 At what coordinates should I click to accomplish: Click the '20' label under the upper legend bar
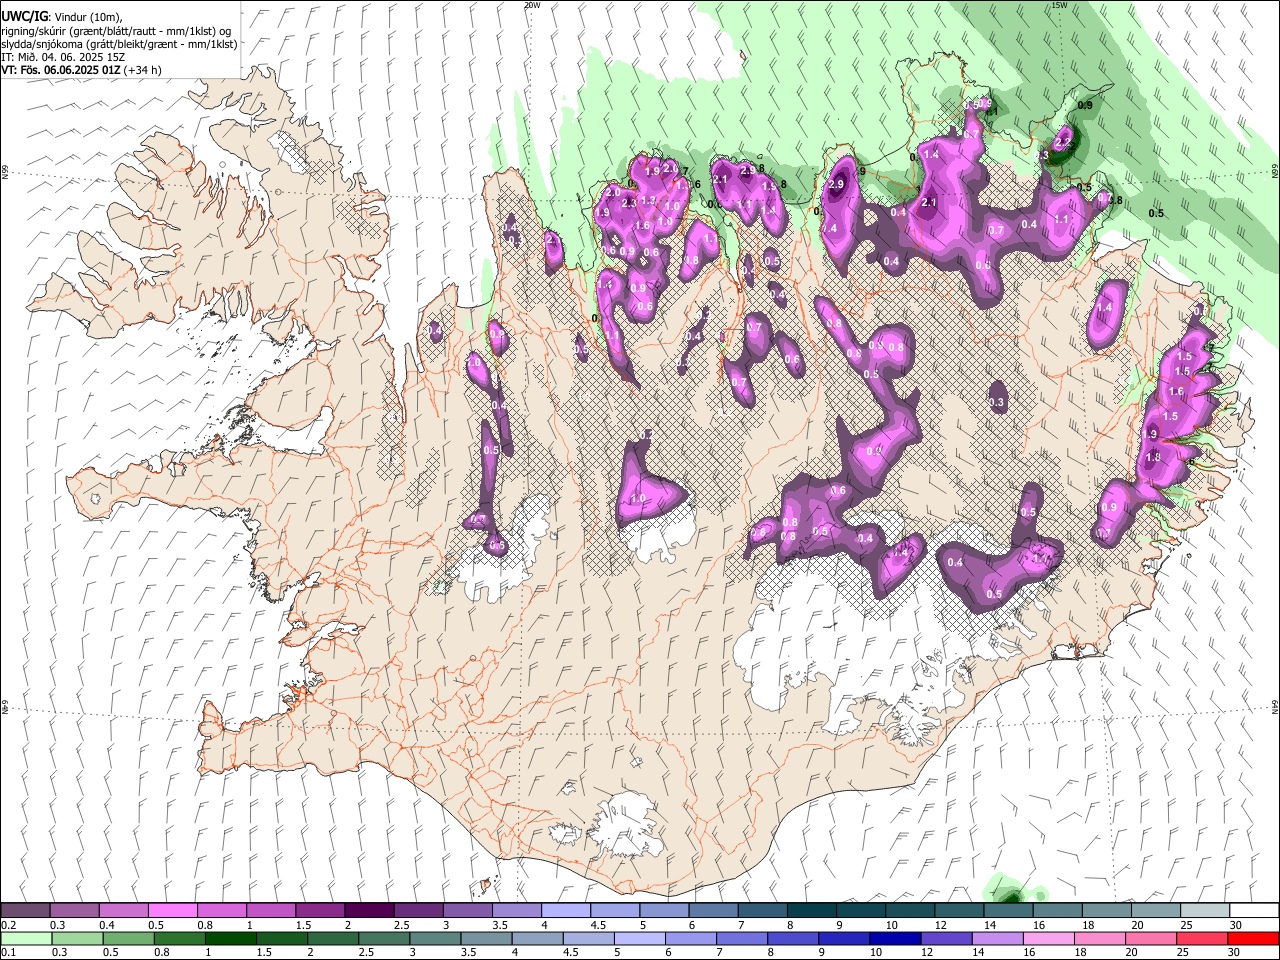(1136, 925)
